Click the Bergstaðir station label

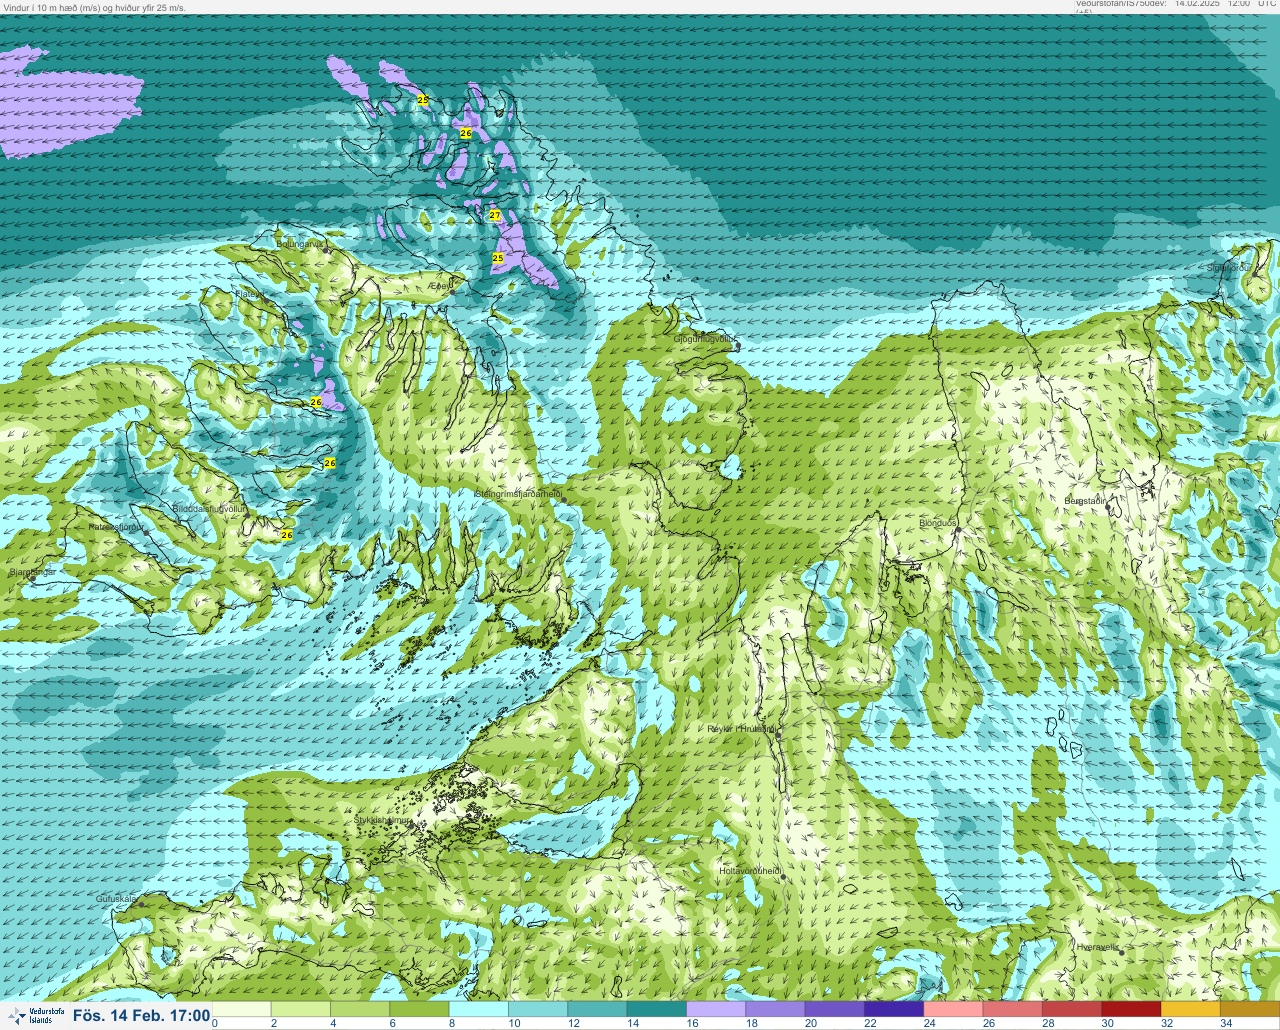(x=1086, y=501)
